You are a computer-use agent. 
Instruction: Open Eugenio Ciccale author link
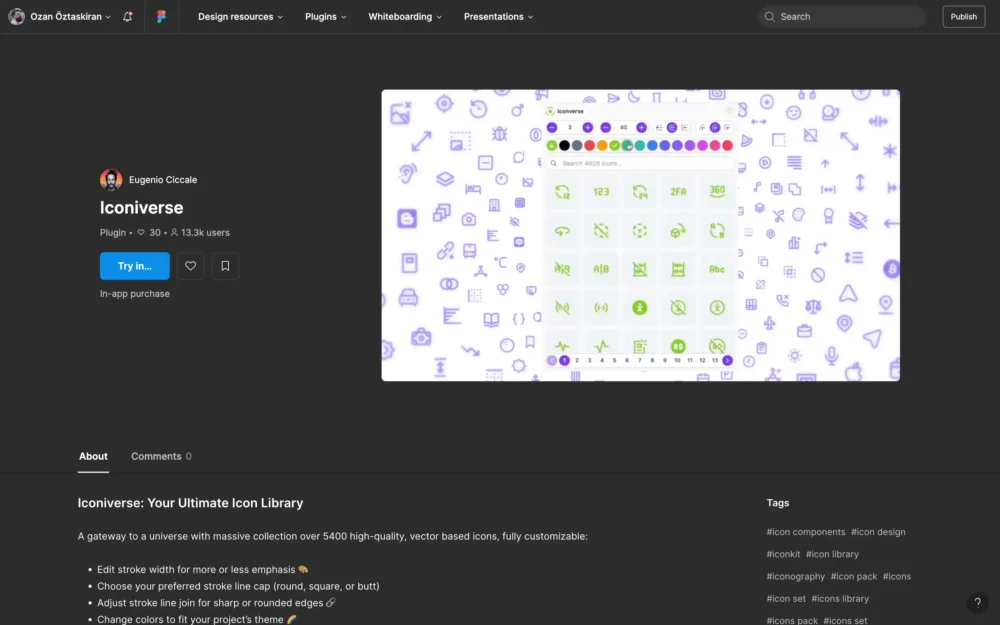pos(163,180)
